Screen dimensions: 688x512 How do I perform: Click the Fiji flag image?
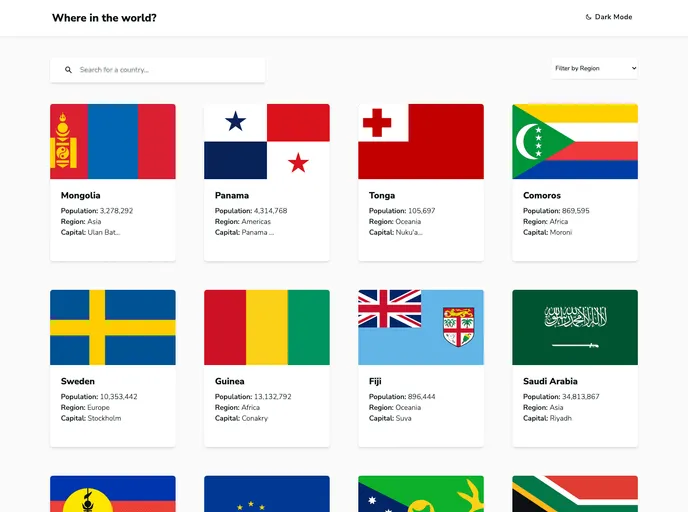point(421,327)
